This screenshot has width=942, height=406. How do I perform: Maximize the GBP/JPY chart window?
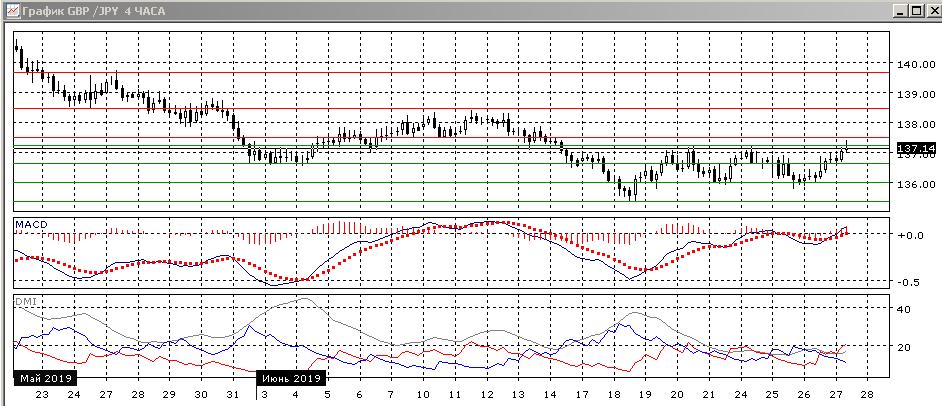(x=916, y=10)
